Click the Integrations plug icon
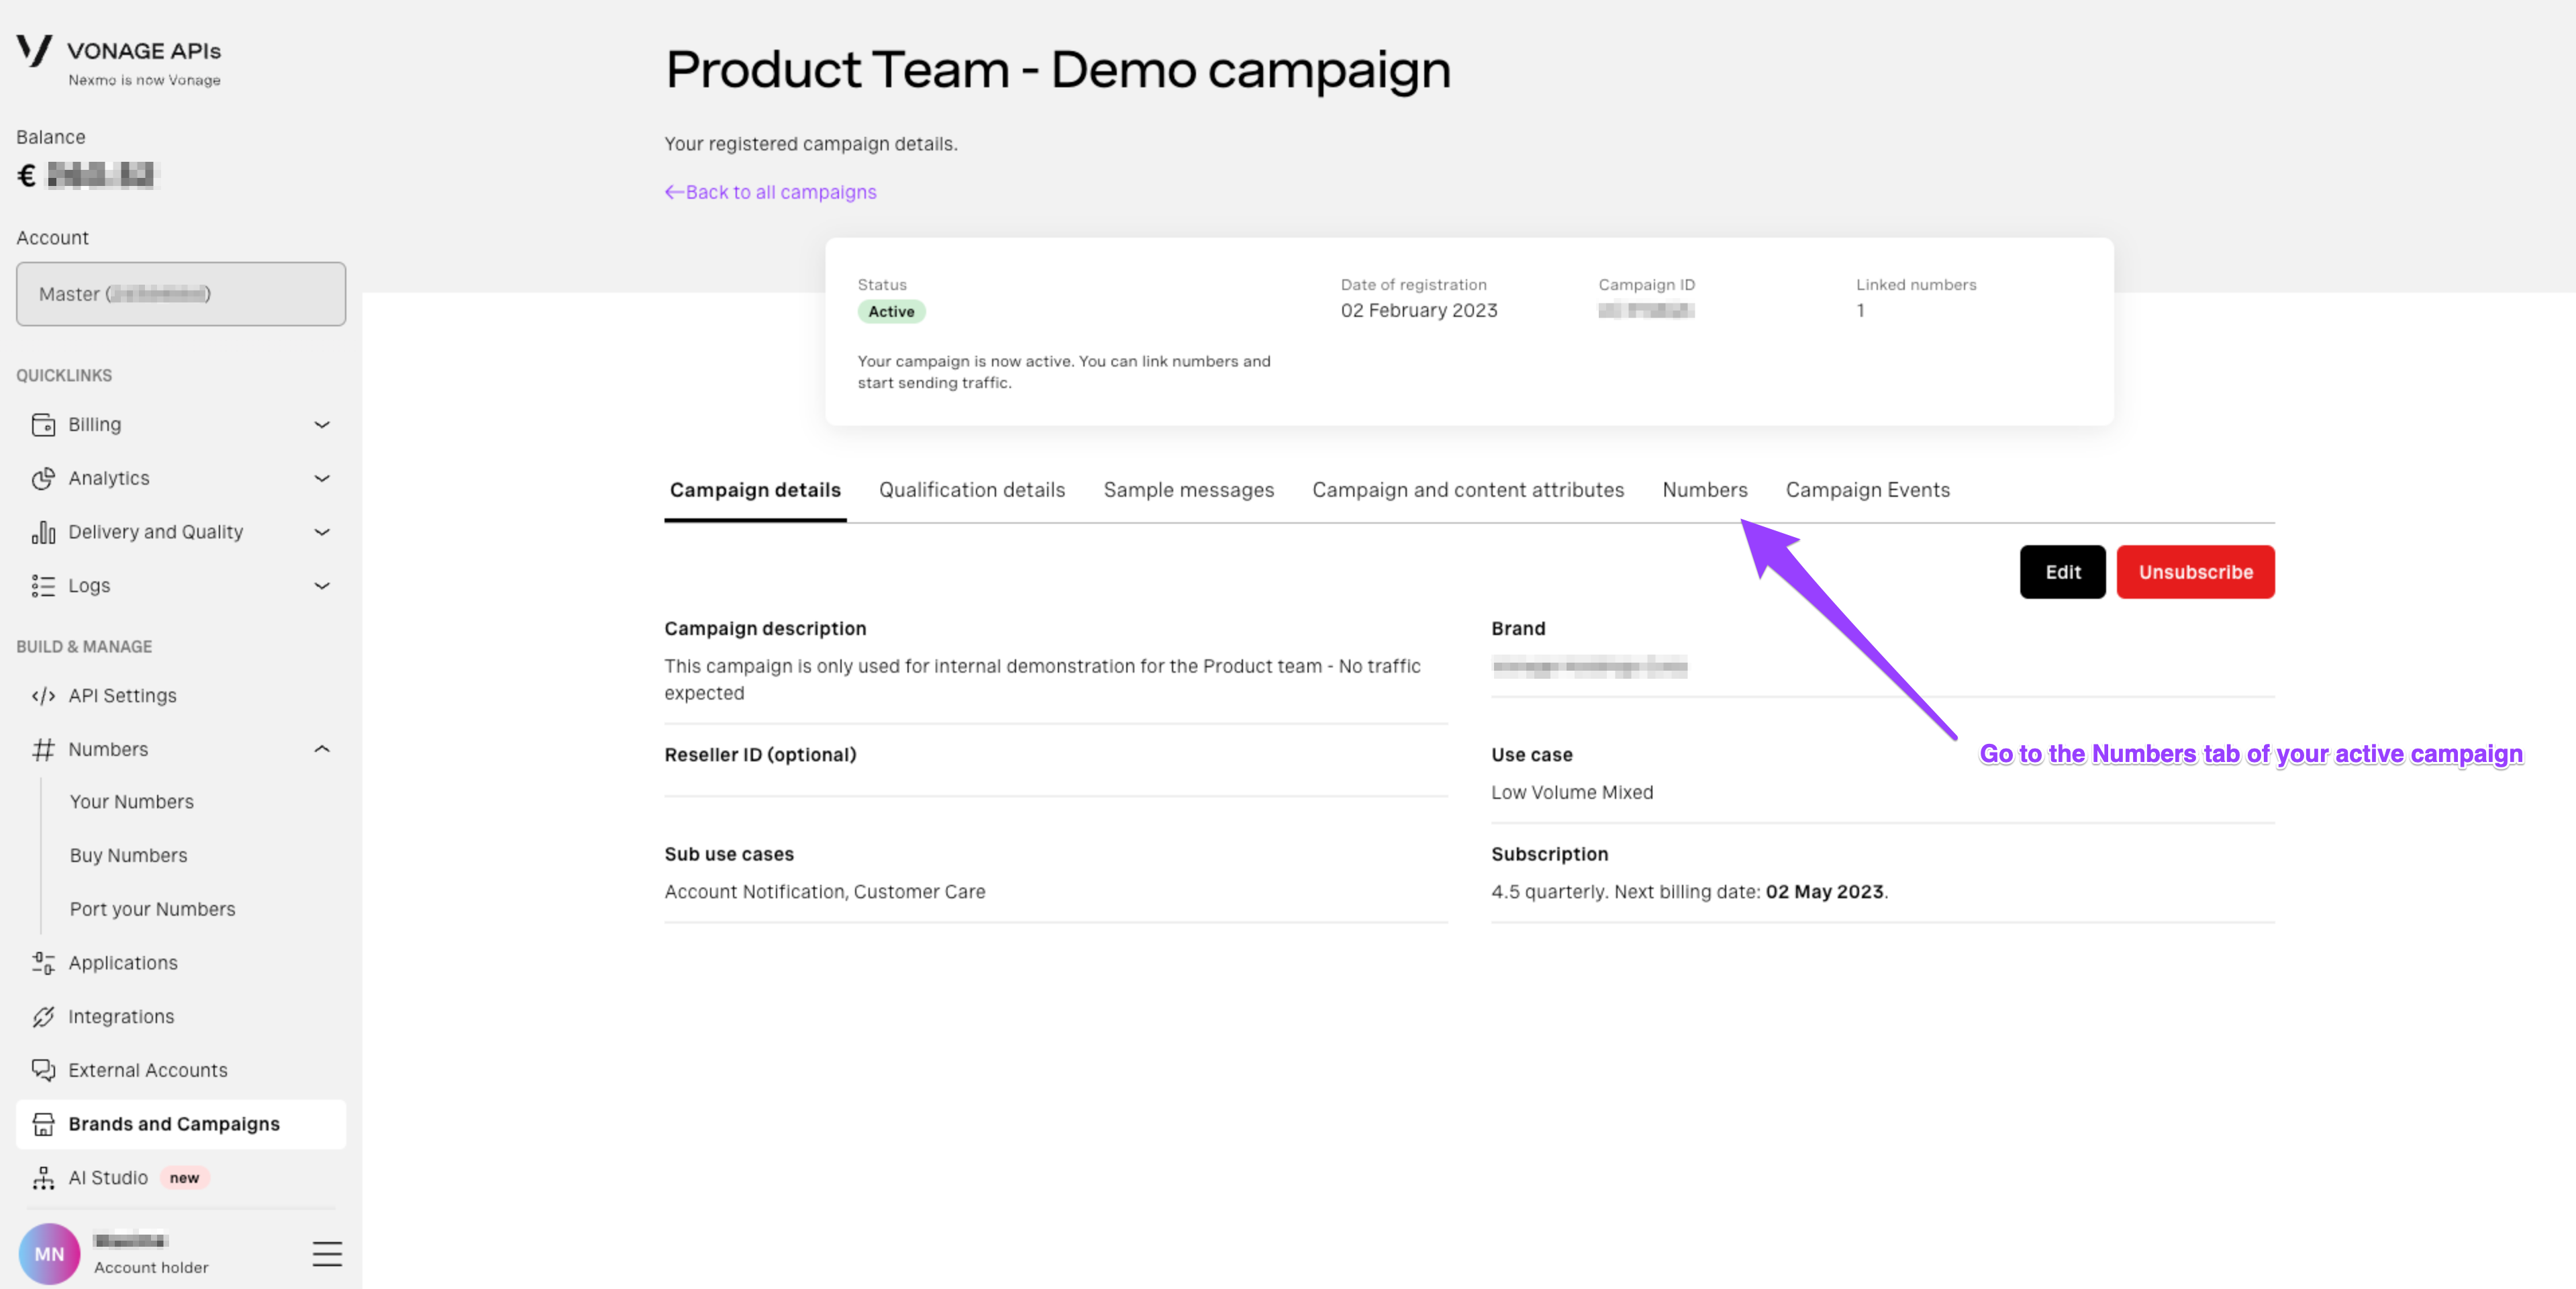The width and height of the screenshot is (2576, 1289). point(43,1017)
